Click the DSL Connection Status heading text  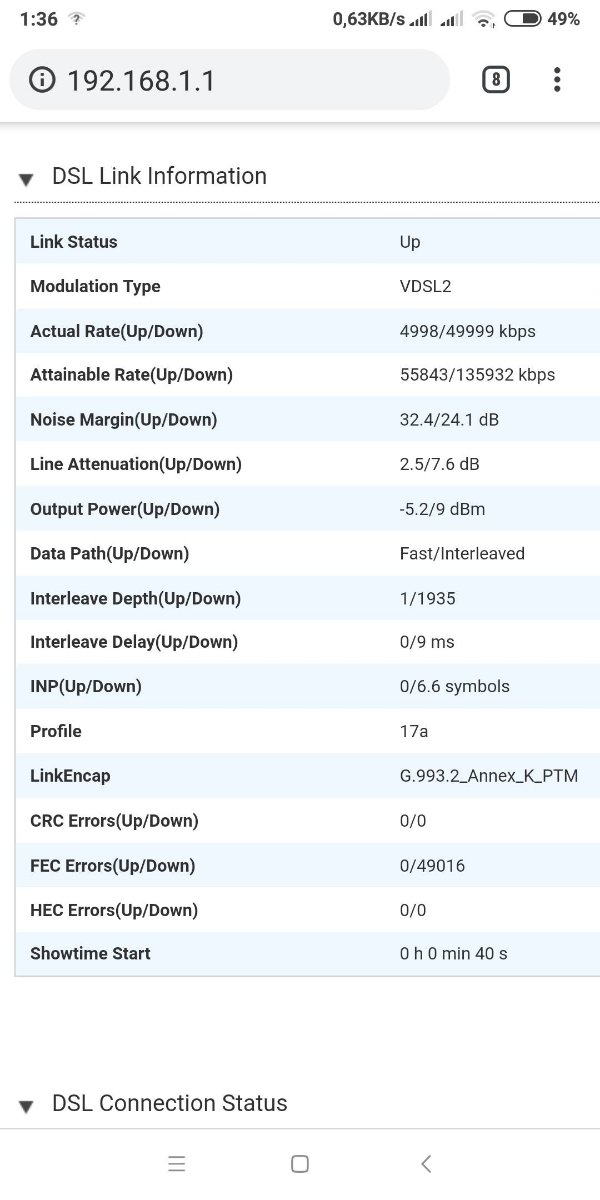pyautogui.click(x=169, y=1103)
